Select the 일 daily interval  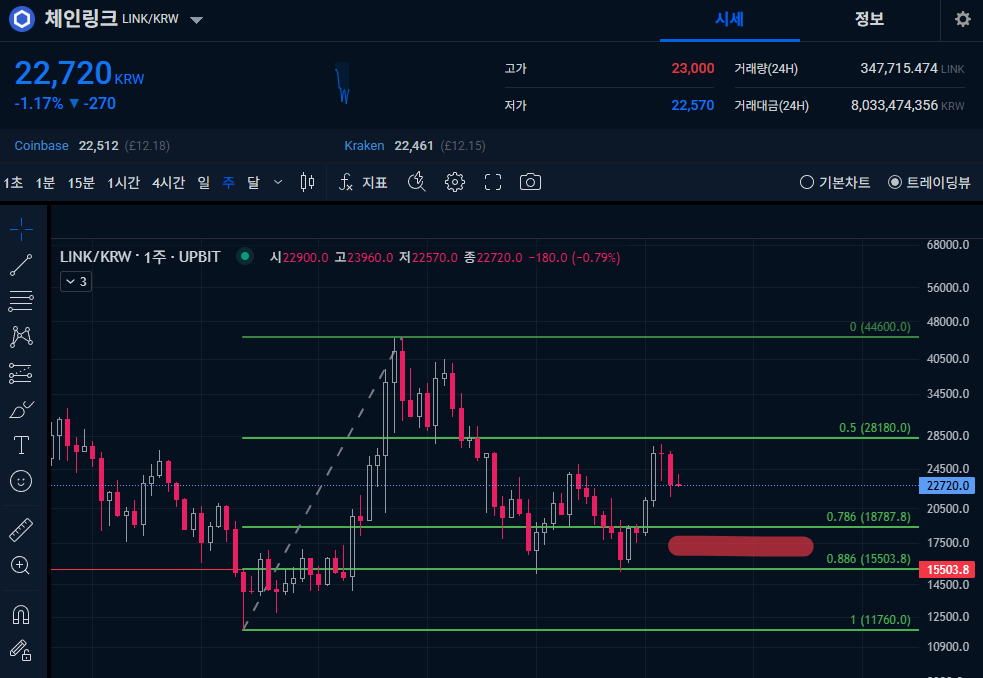pyautogui.click(x=204, y=183)
